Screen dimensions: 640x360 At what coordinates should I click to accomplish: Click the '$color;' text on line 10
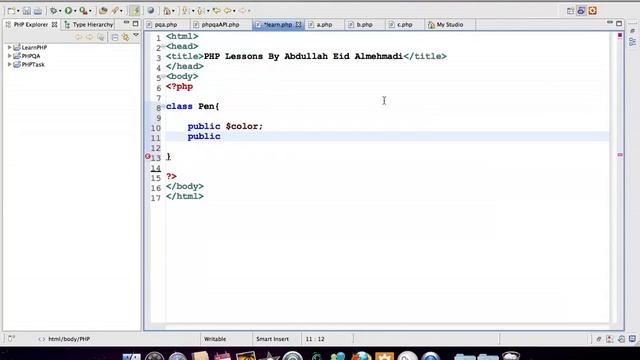coord(244,127)
